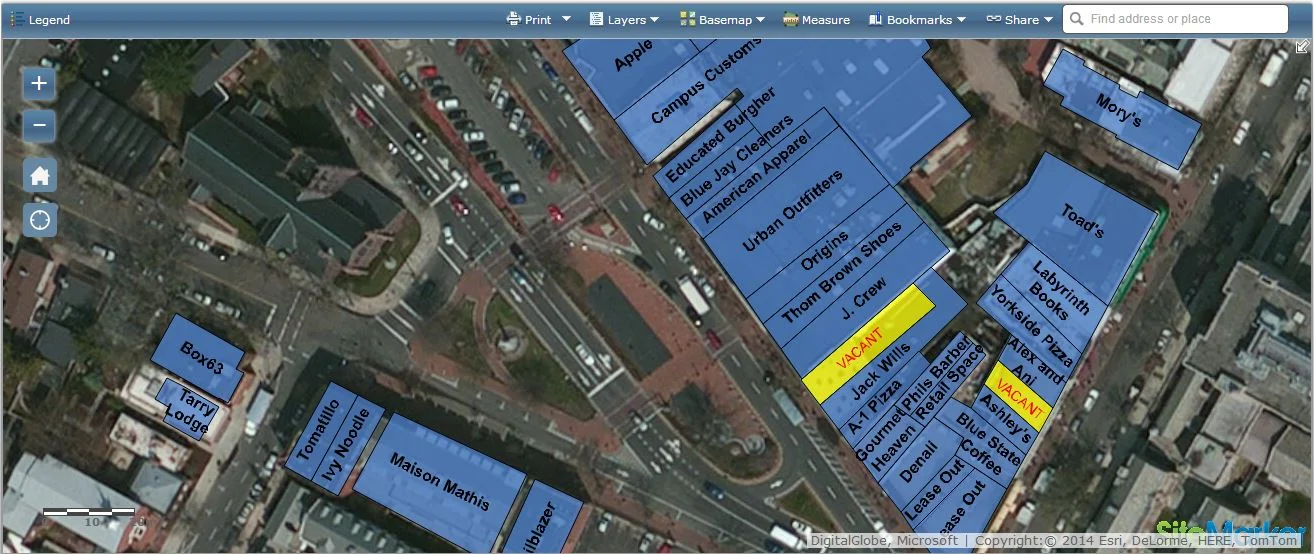Expand the Print dropdown arrow
The image size is (1314, 554).
566,19
